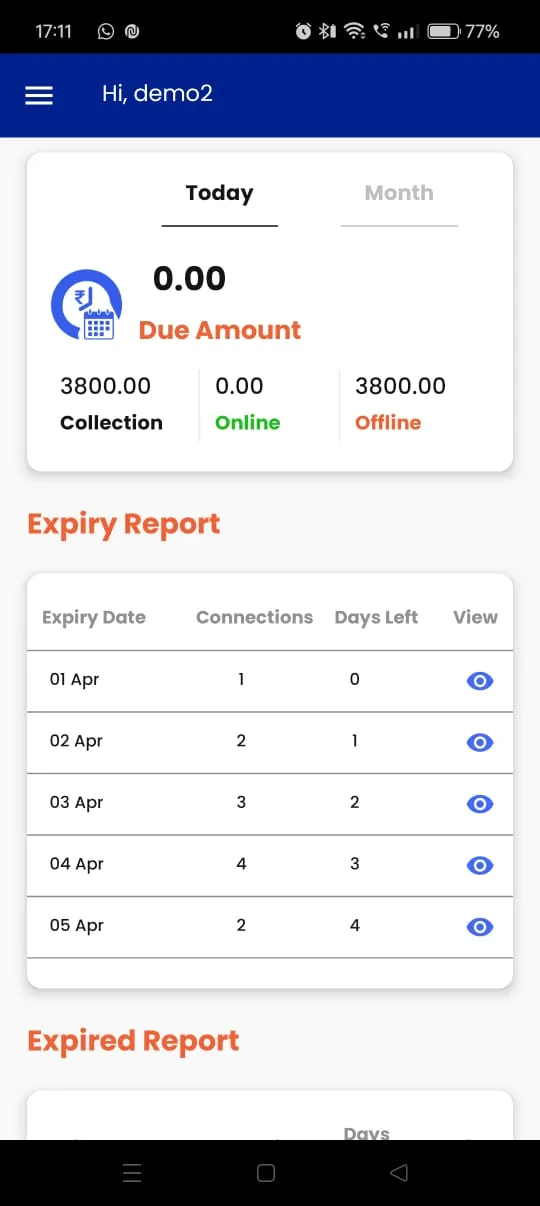
Task: Tap the orange 'Offline' label
Action: click(388, 423)
